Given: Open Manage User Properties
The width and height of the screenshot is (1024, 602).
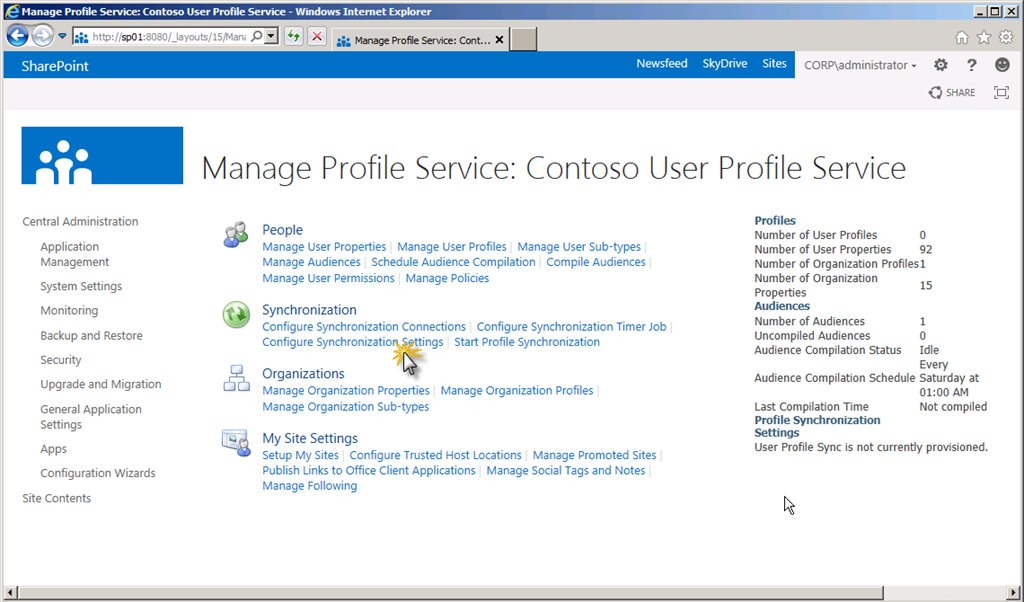Looking at the screenshot, I should [x=324, y=247].
